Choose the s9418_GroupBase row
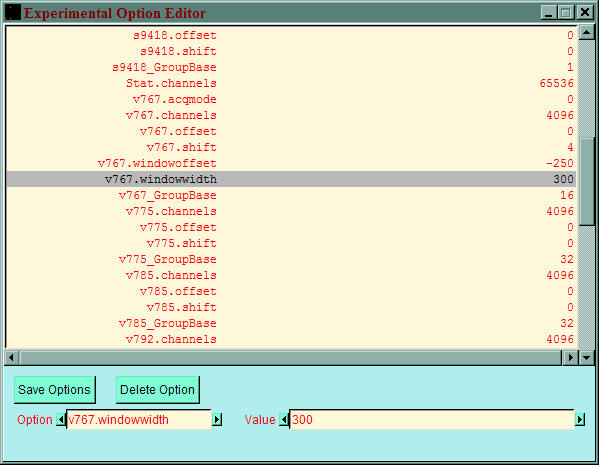The height and width of the screenshot is (465, 599). coord(291,67)
